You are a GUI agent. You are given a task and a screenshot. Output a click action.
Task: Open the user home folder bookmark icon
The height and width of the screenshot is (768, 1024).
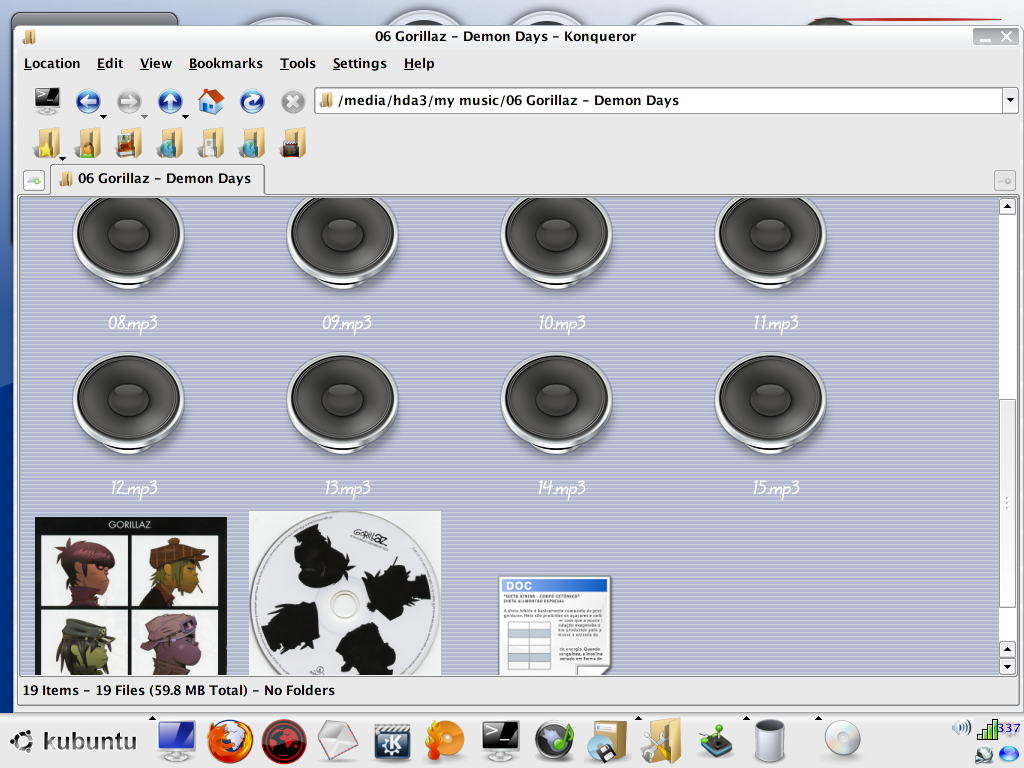click(88, 143)
